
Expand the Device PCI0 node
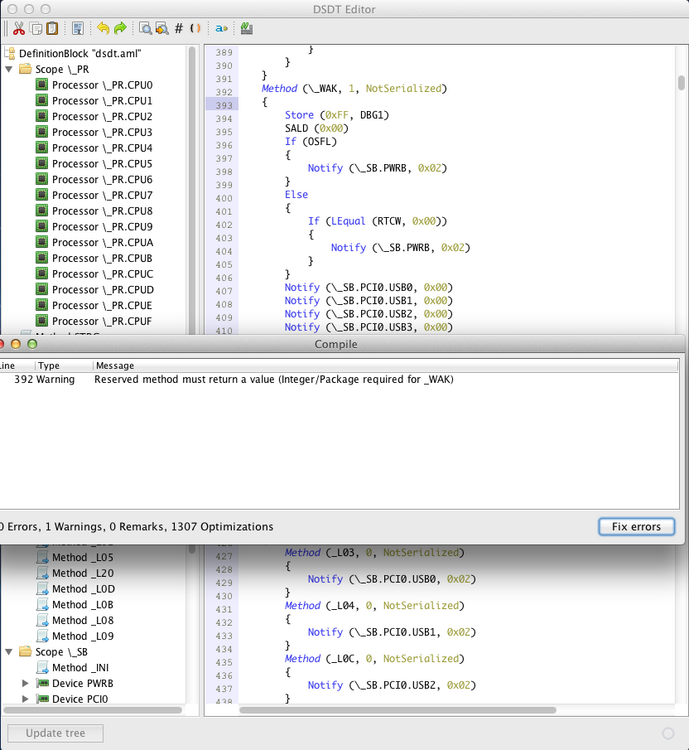click(26, 700)
